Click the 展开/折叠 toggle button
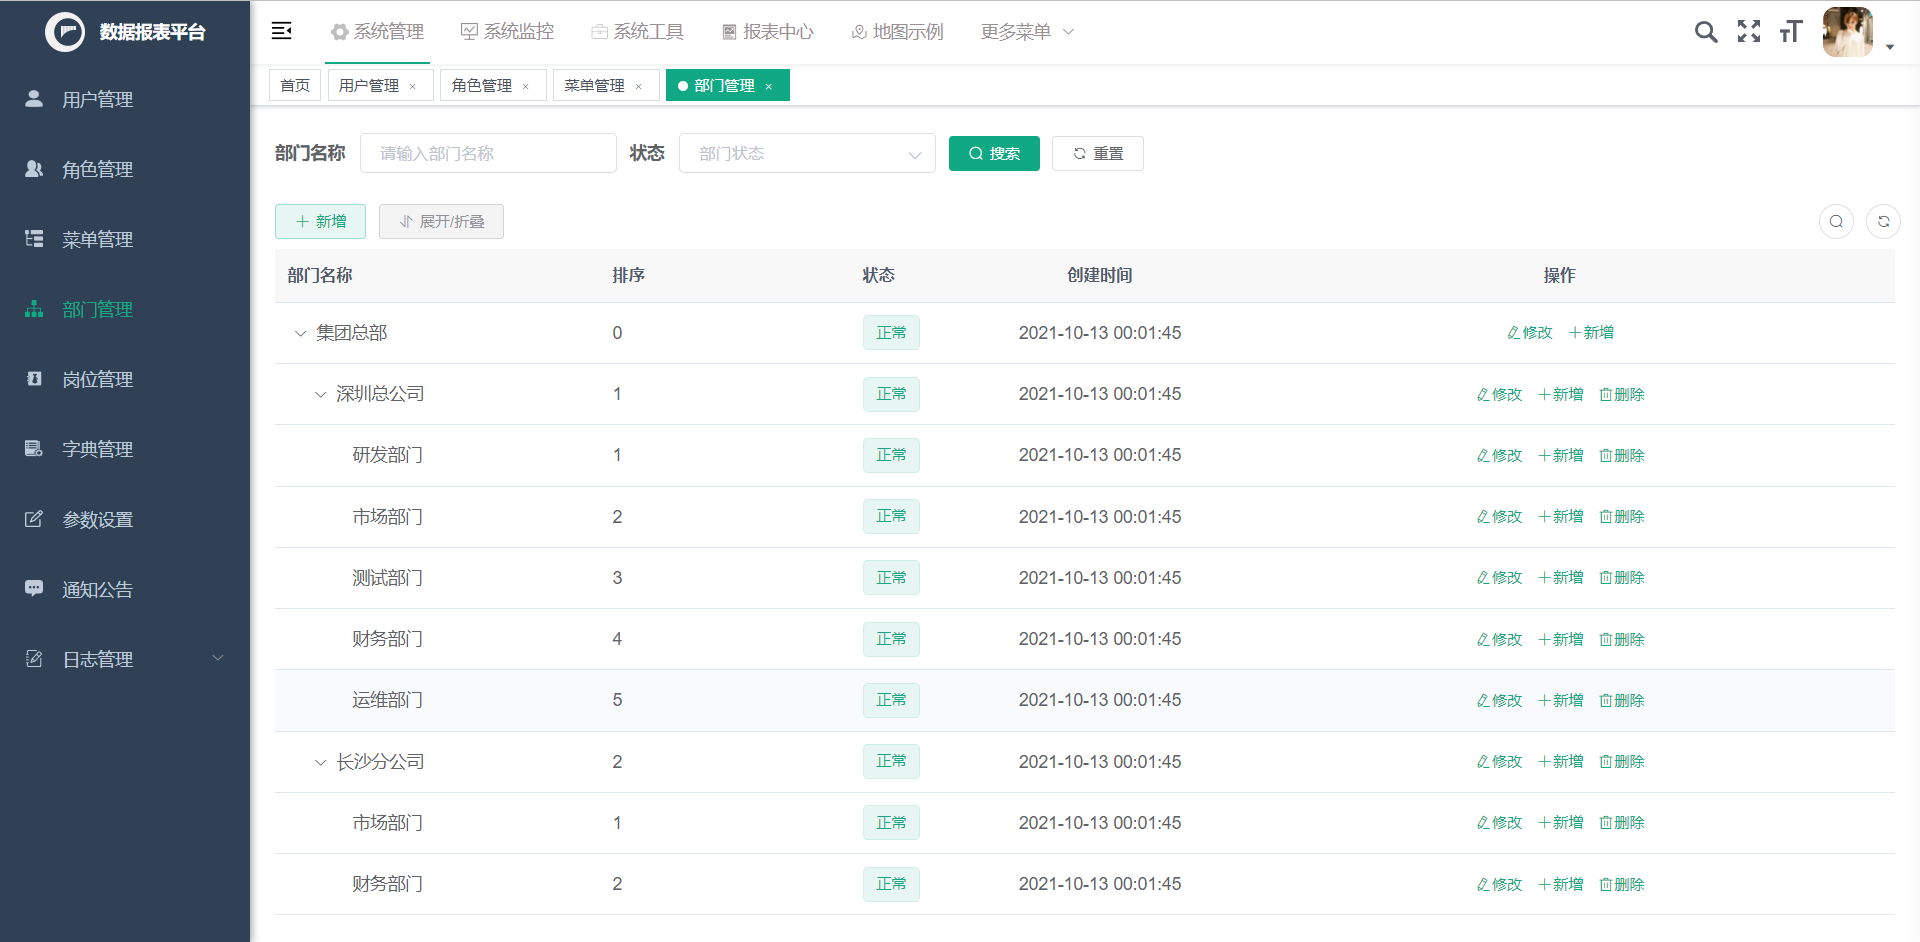This screenshot has height=942, width=1920. (441, 221)
